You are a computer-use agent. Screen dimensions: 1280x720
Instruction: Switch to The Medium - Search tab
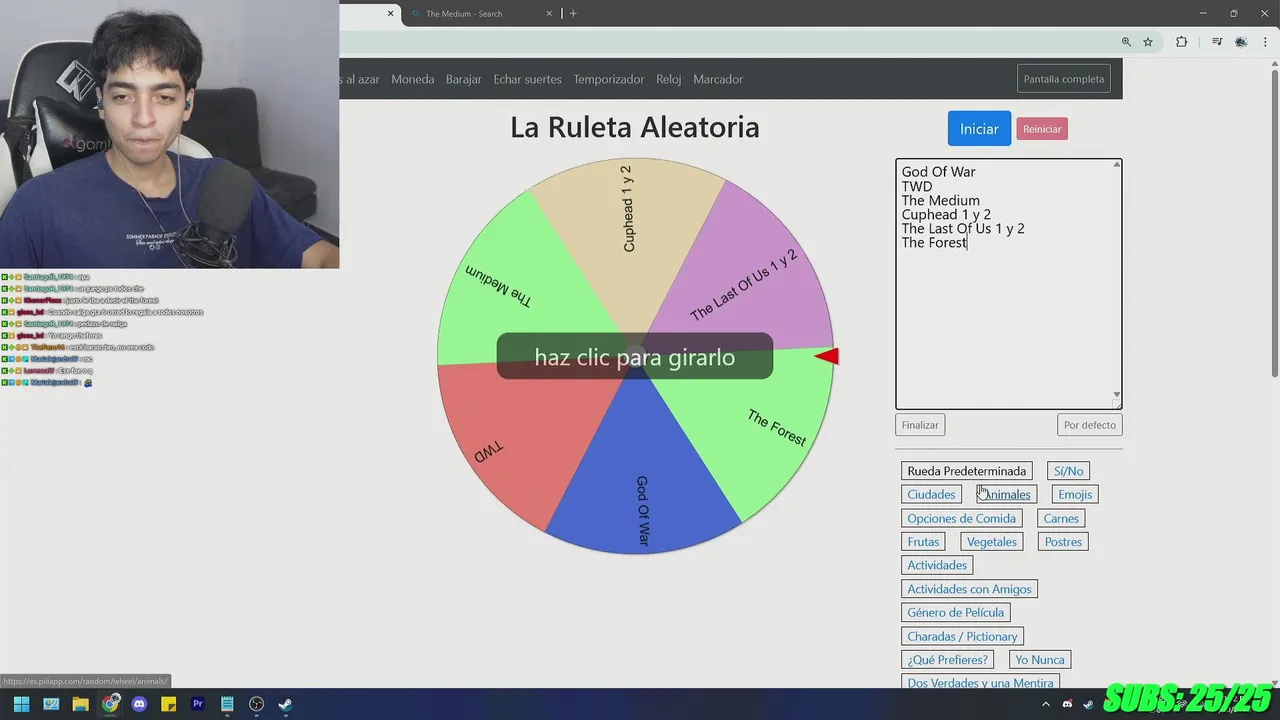(480, 13)
